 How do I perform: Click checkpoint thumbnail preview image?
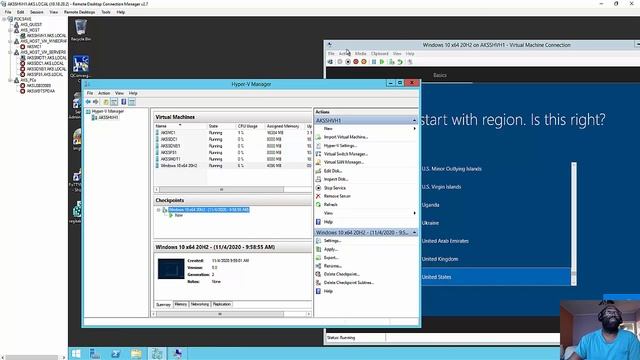pyautogui.click(x=171, y=269)
